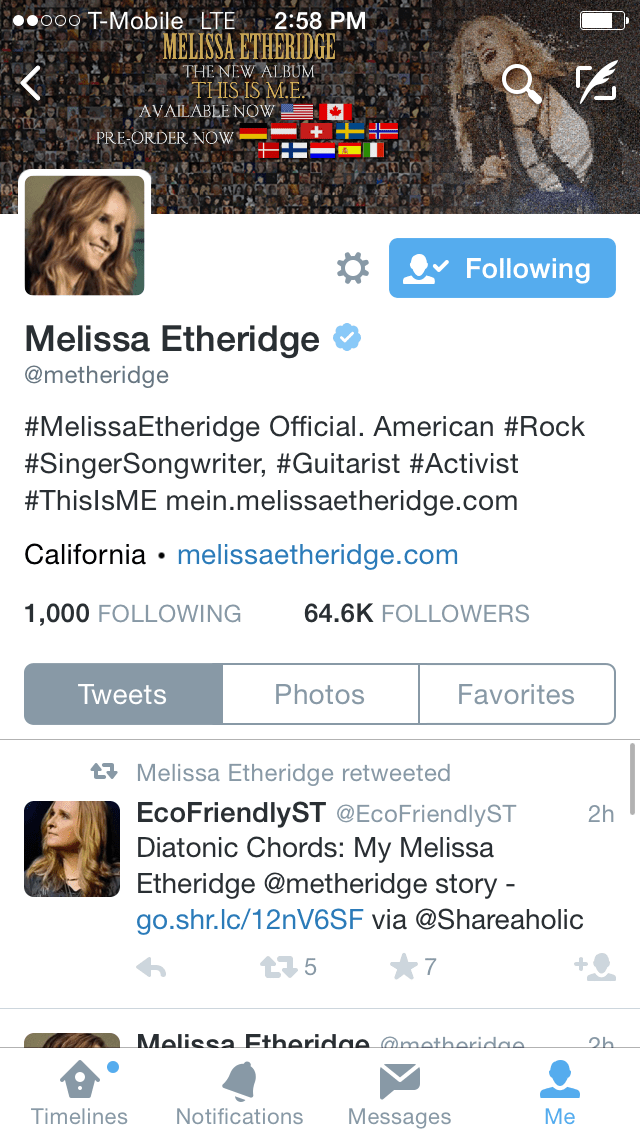Toggle the Following button
The image size is (640, 1136).
(x=502, y=268)
